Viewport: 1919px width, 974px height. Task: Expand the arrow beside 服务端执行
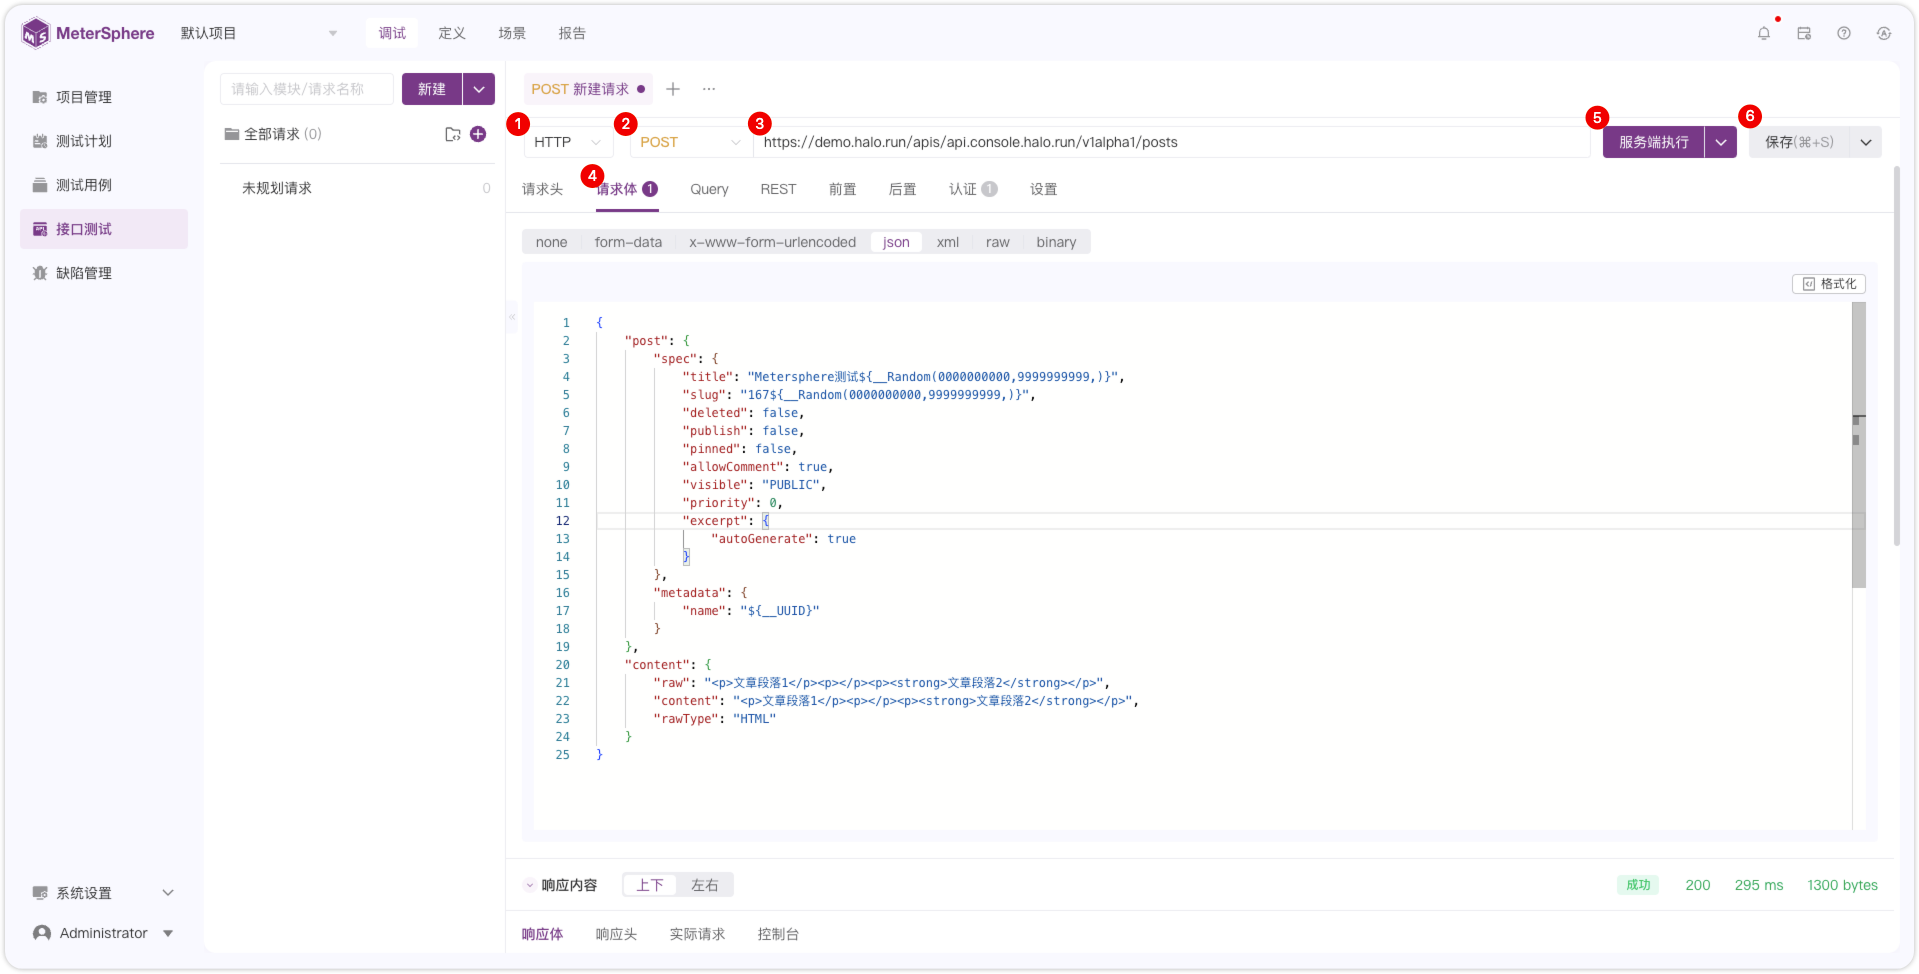pyautogui.click(x=1720, y=142)
